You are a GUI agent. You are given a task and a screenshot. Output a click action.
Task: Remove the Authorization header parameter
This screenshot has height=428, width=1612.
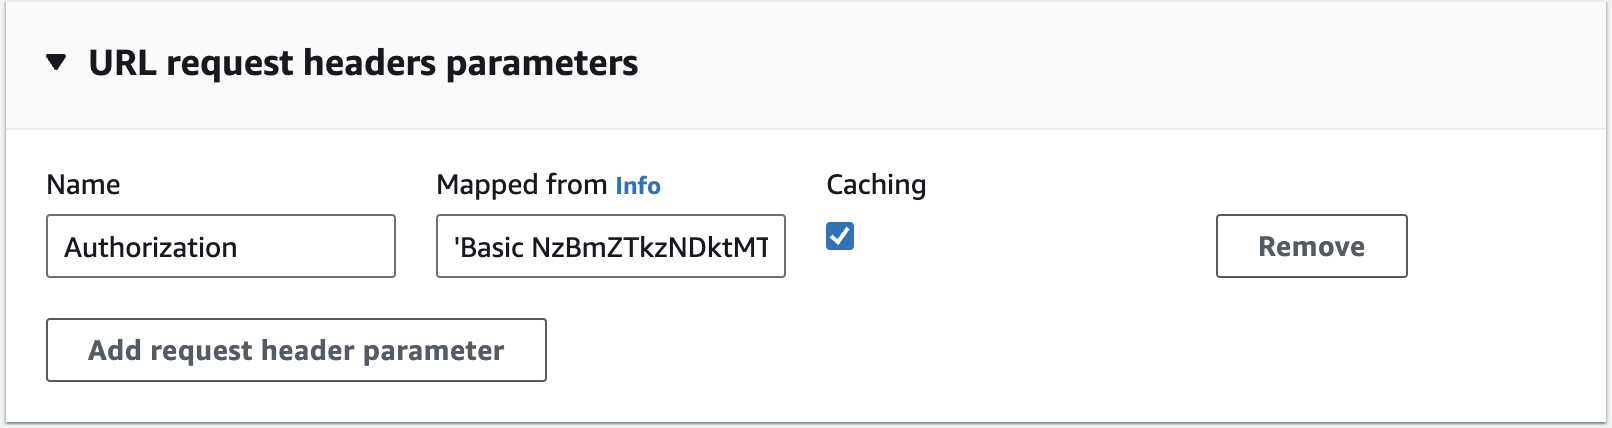coord(1311,246)
